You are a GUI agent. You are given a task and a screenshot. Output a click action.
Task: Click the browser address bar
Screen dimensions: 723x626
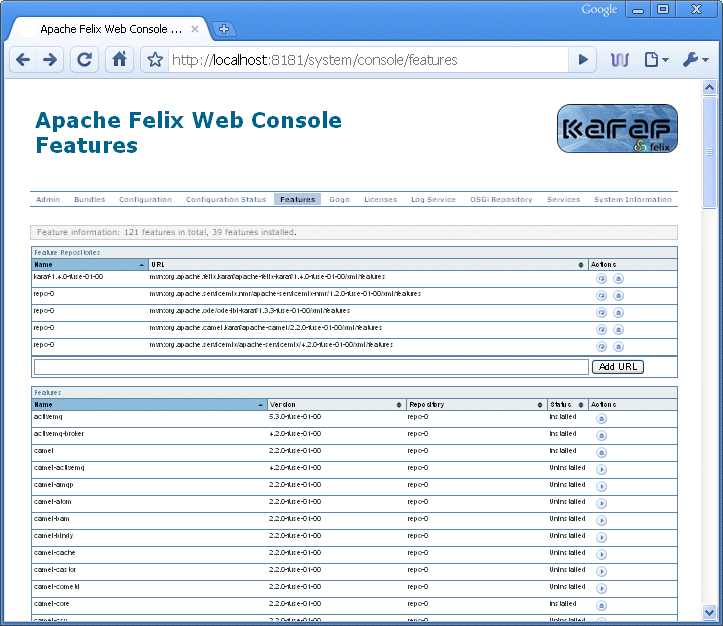[368, 60]
